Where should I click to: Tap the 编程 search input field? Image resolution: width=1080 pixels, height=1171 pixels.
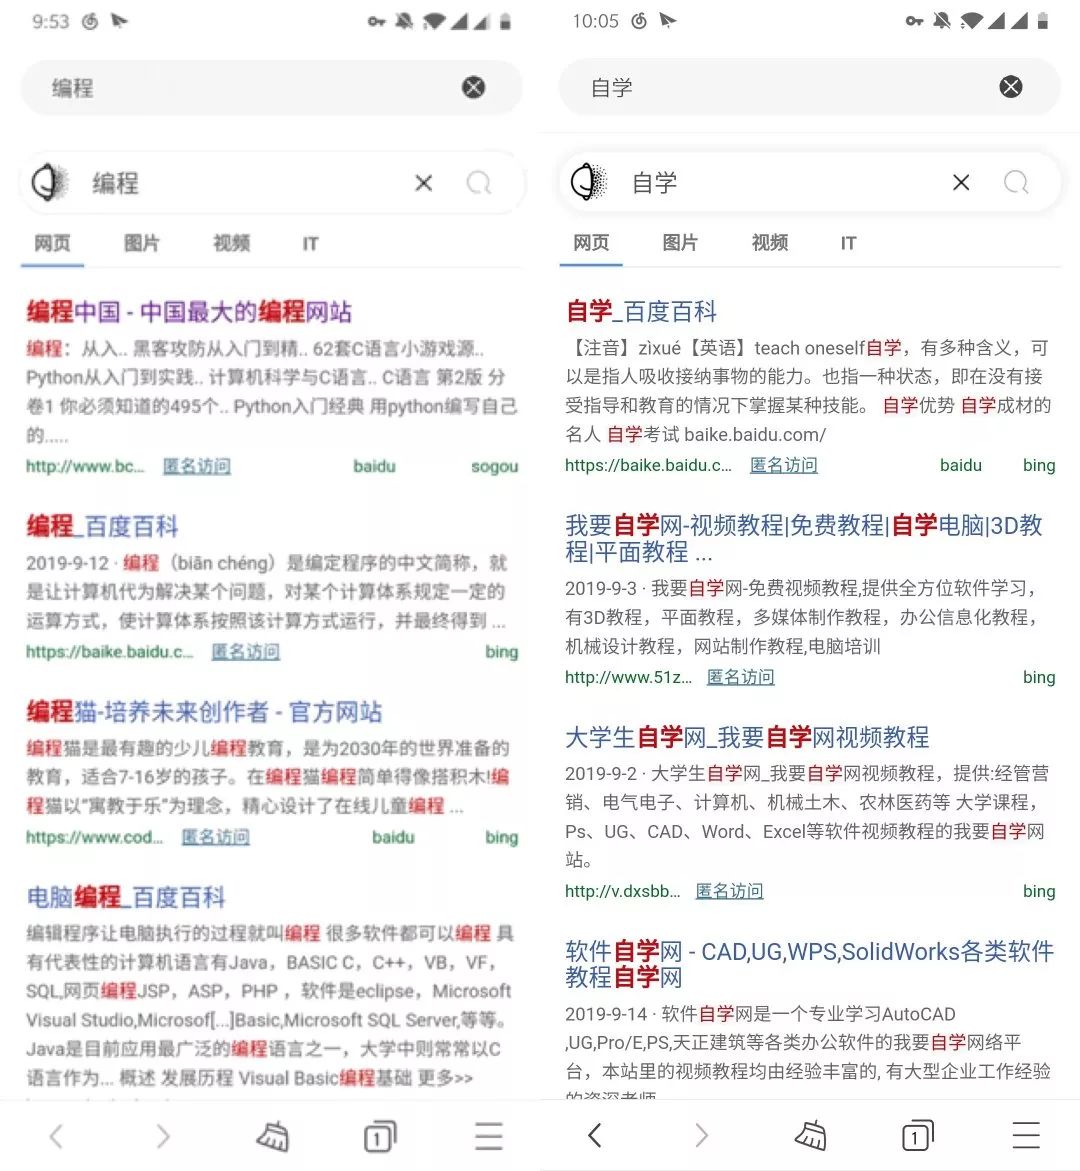click(x=246, y=183)
